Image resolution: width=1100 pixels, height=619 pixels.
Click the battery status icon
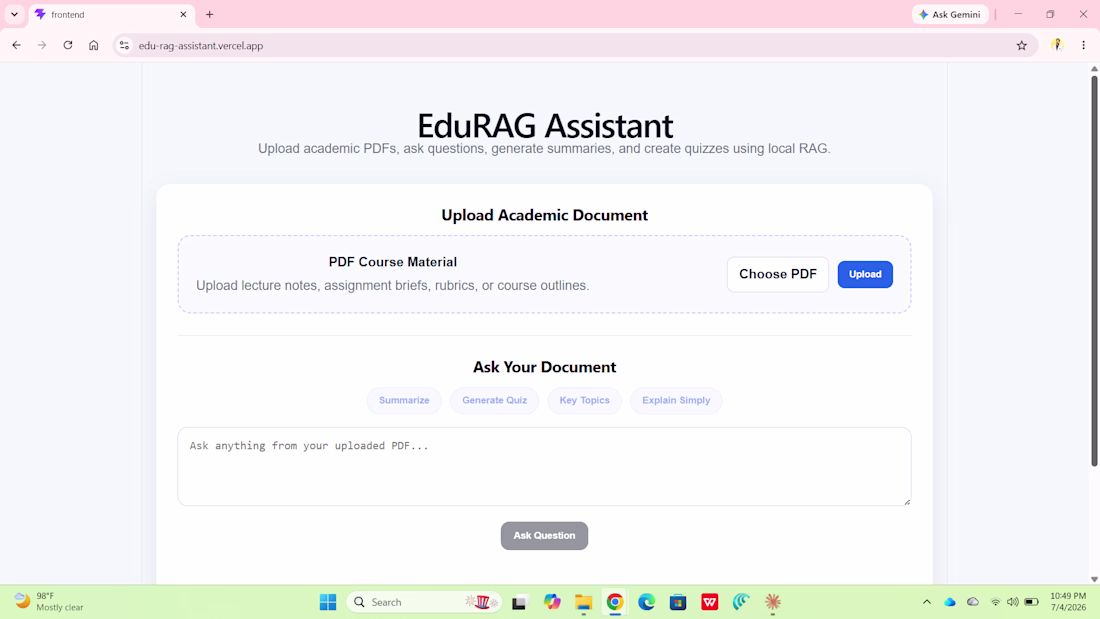[x=1031, y=602]
